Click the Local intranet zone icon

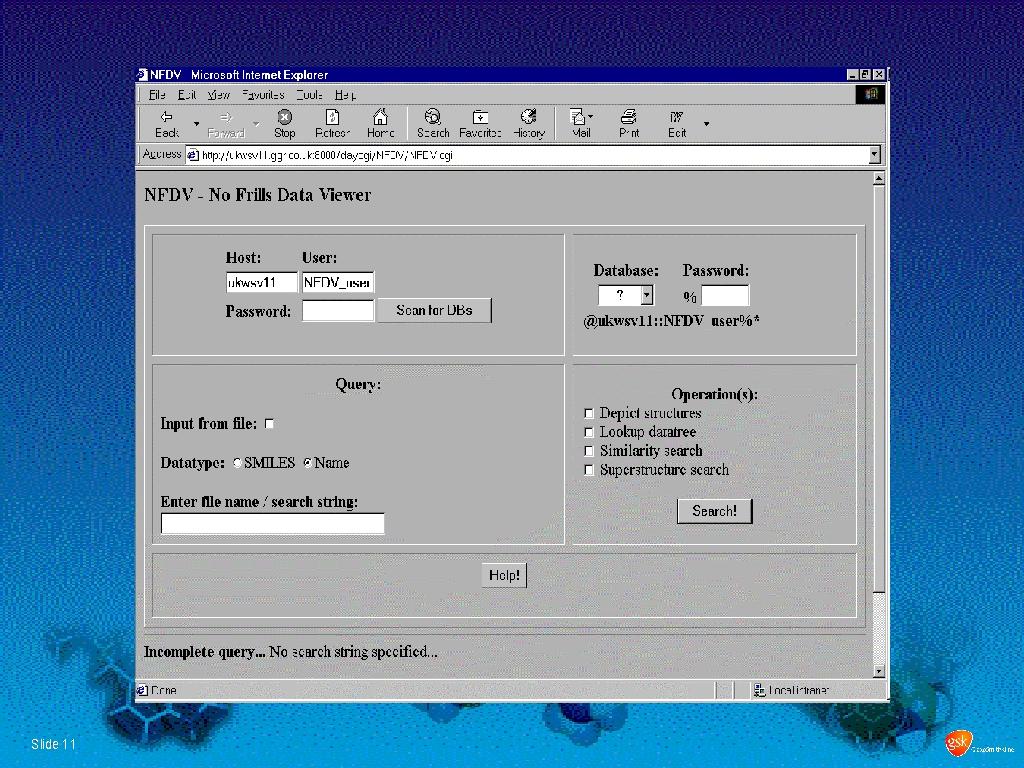click(759, 690)
